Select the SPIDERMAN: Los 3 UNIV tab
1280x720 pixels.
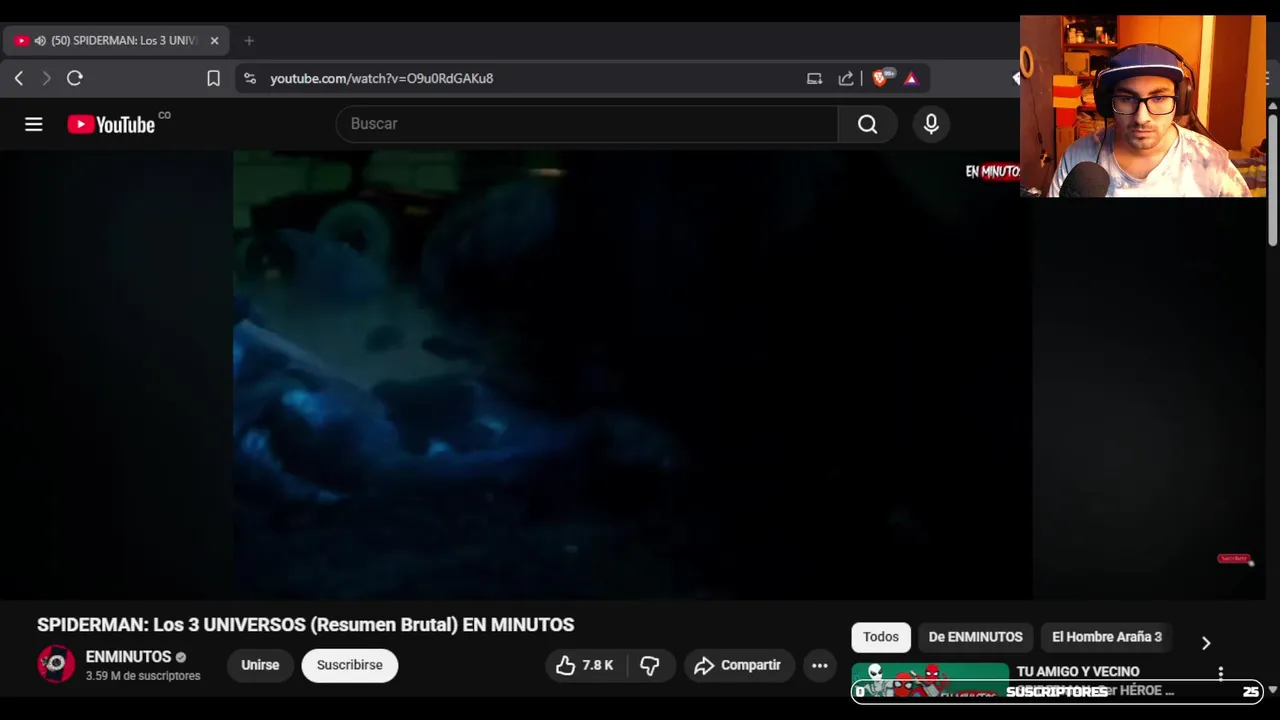click(116, 41)
